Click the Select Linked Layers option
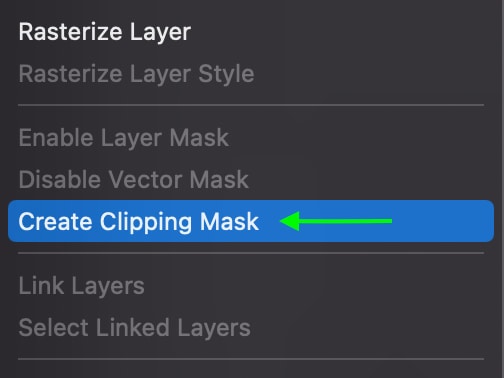The height and width of the screenshot is (378, 504). [x=134, y=328]
